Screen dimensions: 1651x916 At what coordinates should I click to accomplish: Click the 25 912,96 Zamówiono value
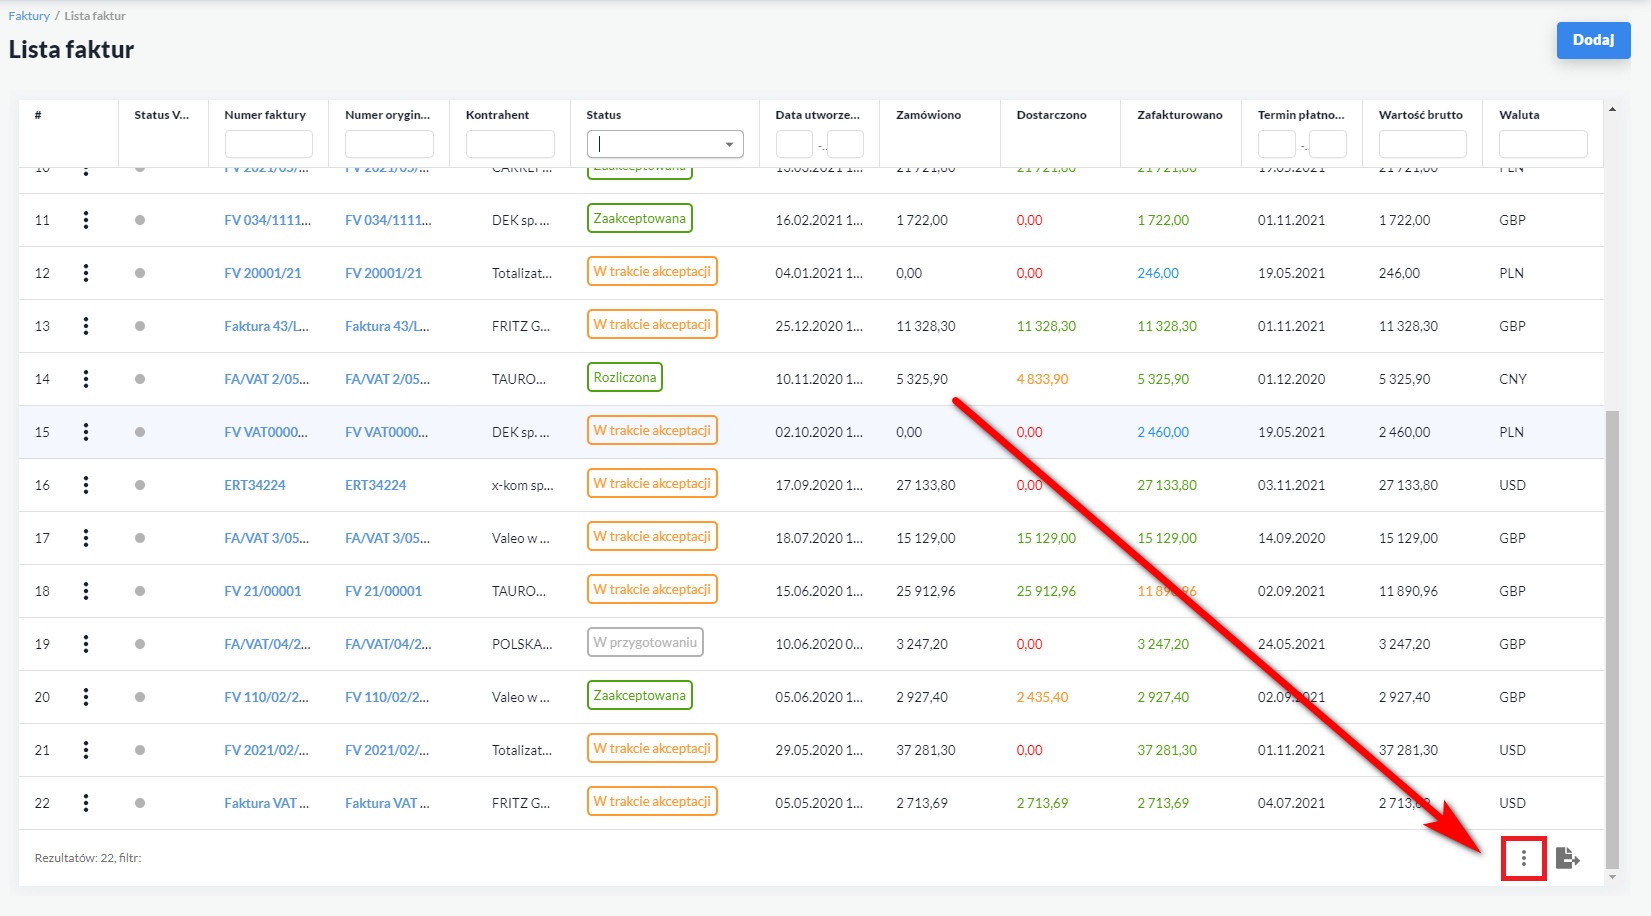926,591
